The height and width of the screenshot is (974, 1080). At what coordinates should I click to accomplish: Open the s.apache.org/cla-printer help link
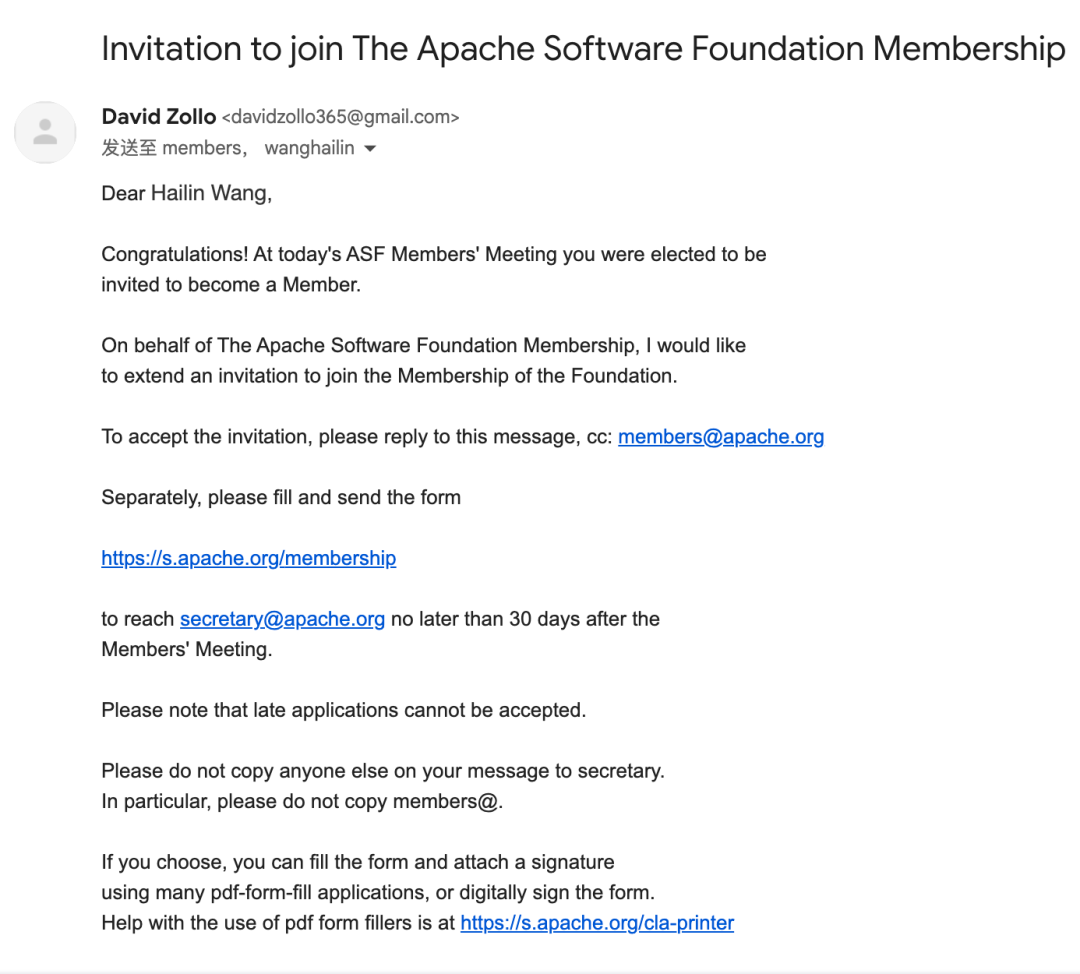(597, 922)
